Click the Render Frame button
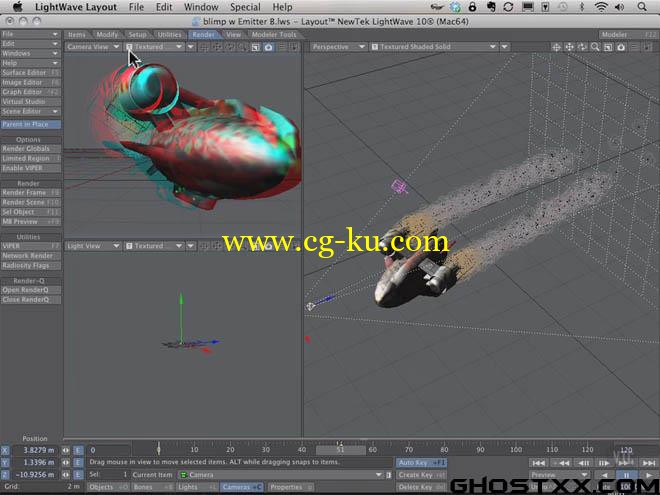 tap(31, 193)
